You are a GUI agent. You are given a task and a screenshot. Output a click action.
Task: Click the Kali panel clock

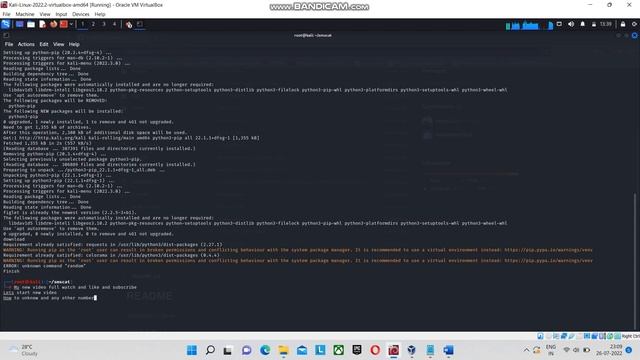tap(606, 24)
